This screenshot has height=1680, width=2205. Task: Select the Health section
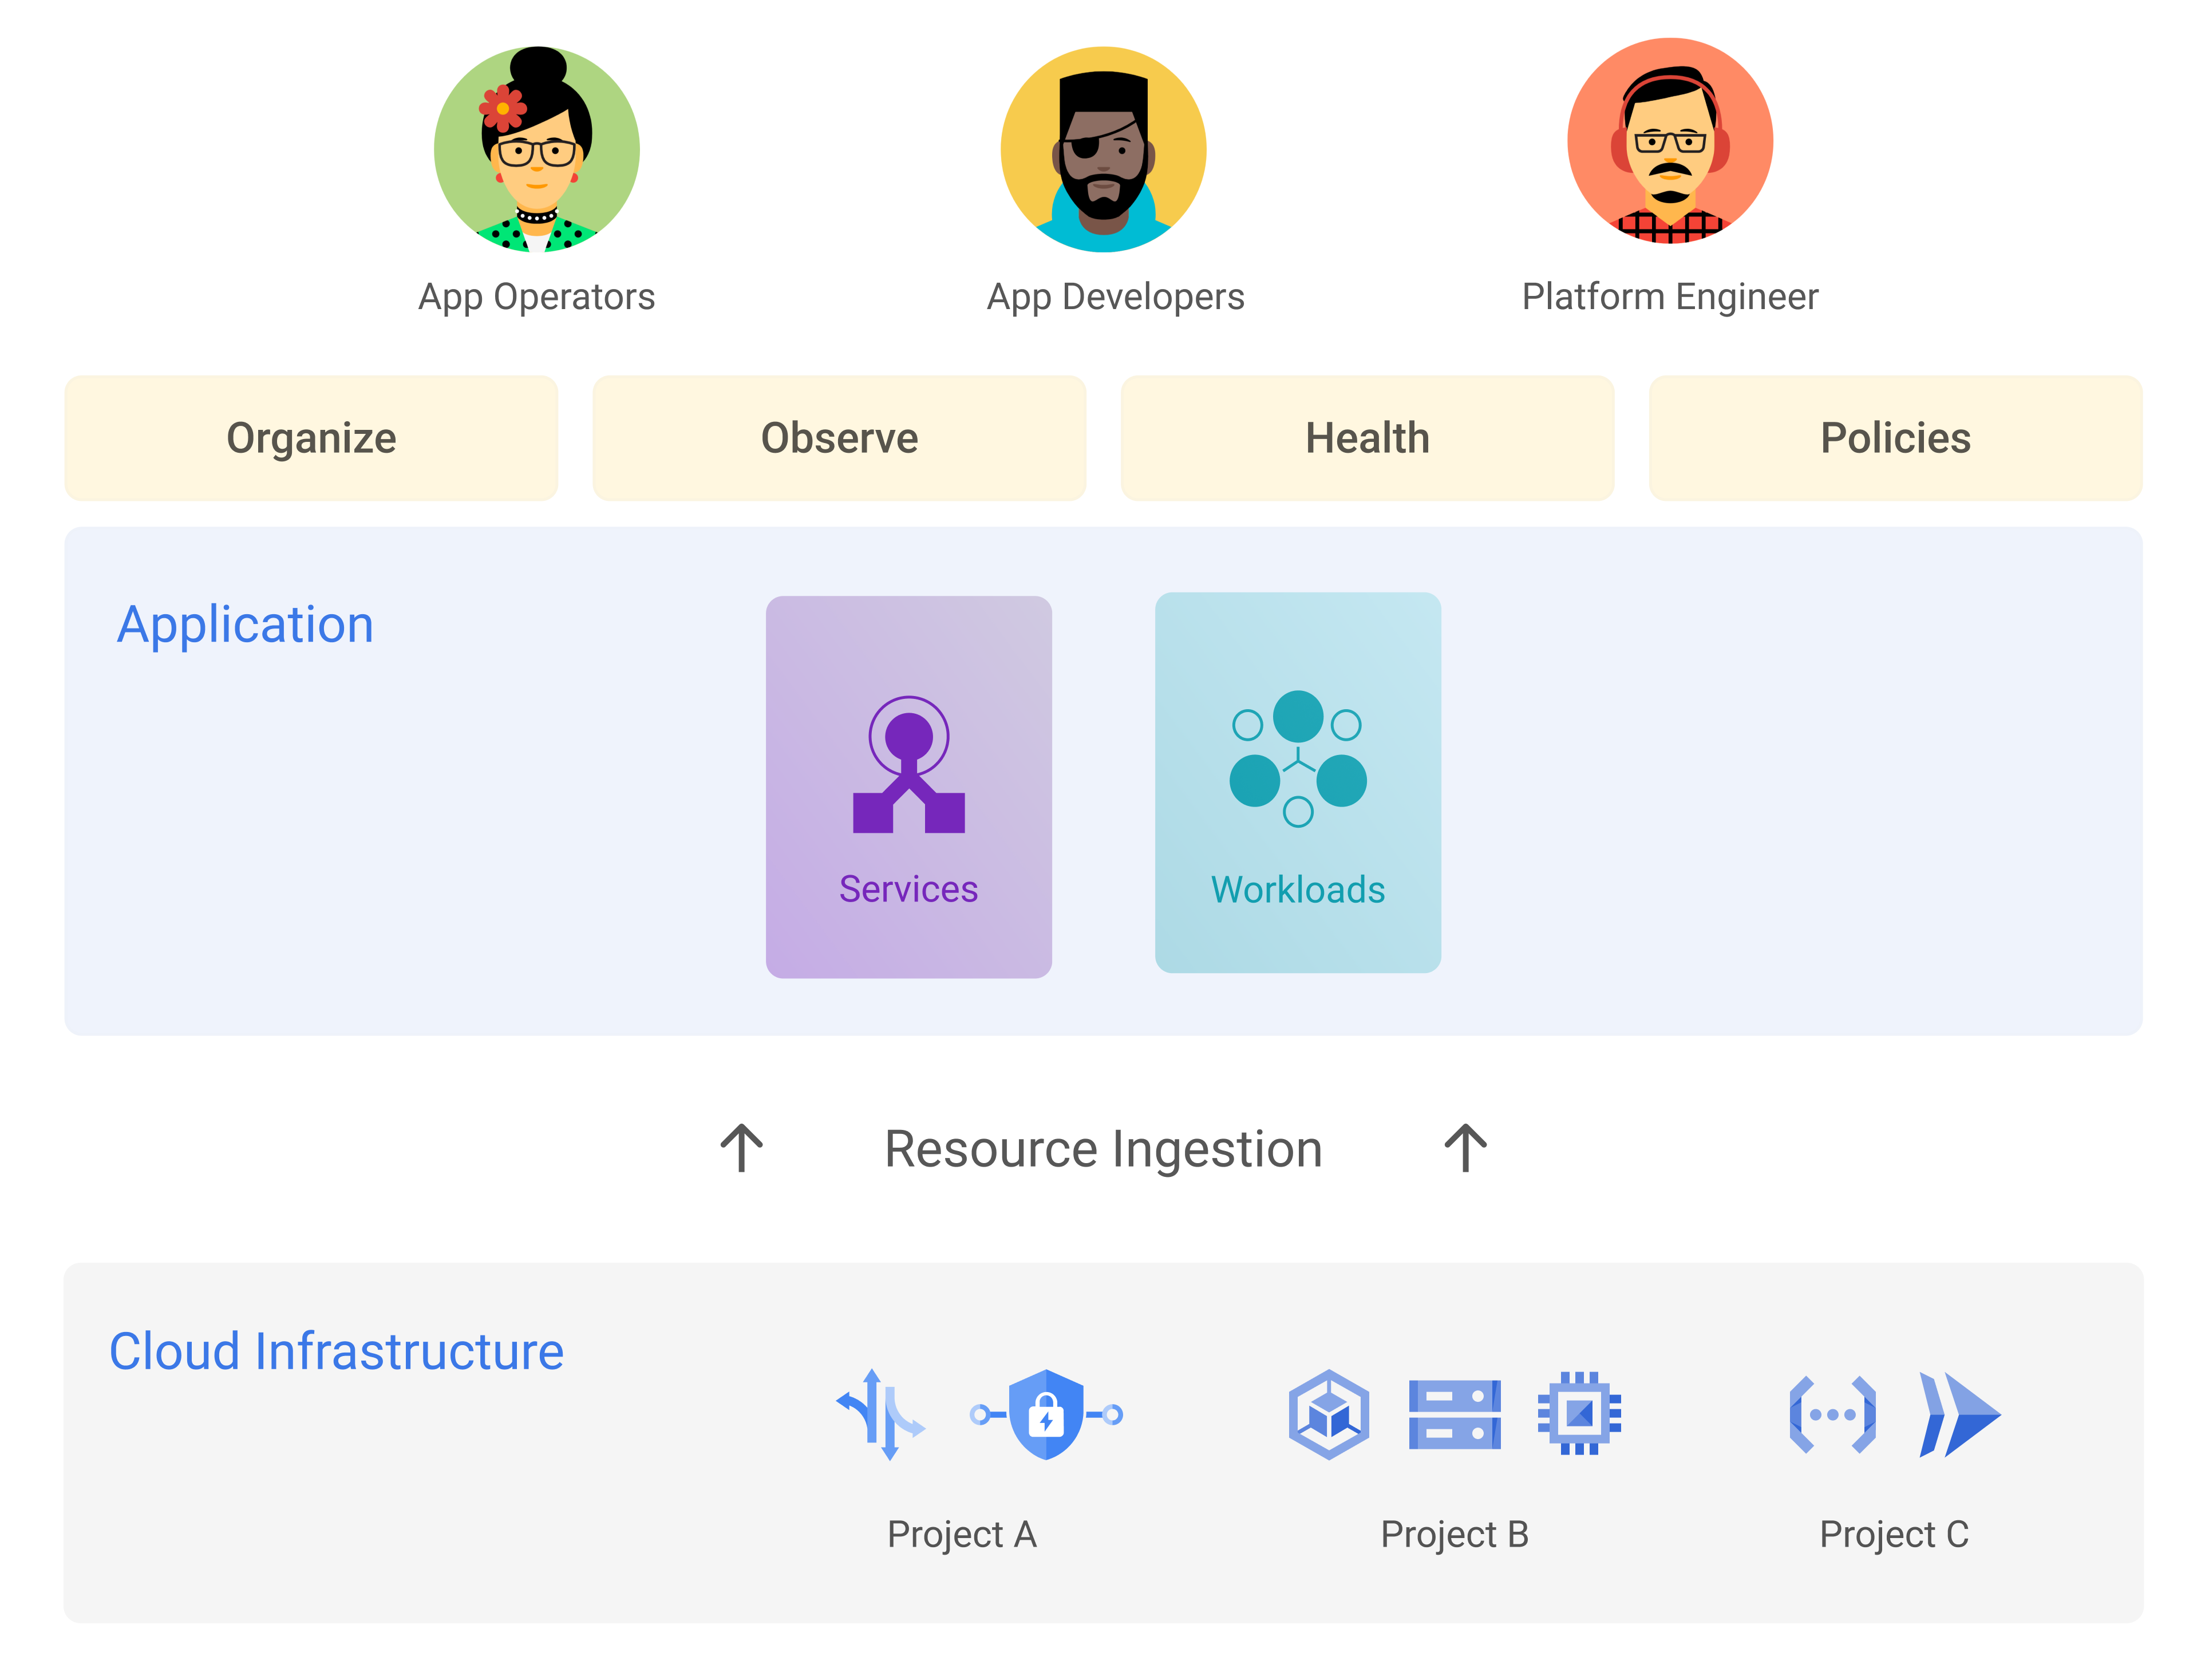pyautogui.click(x=1366, y=437)
